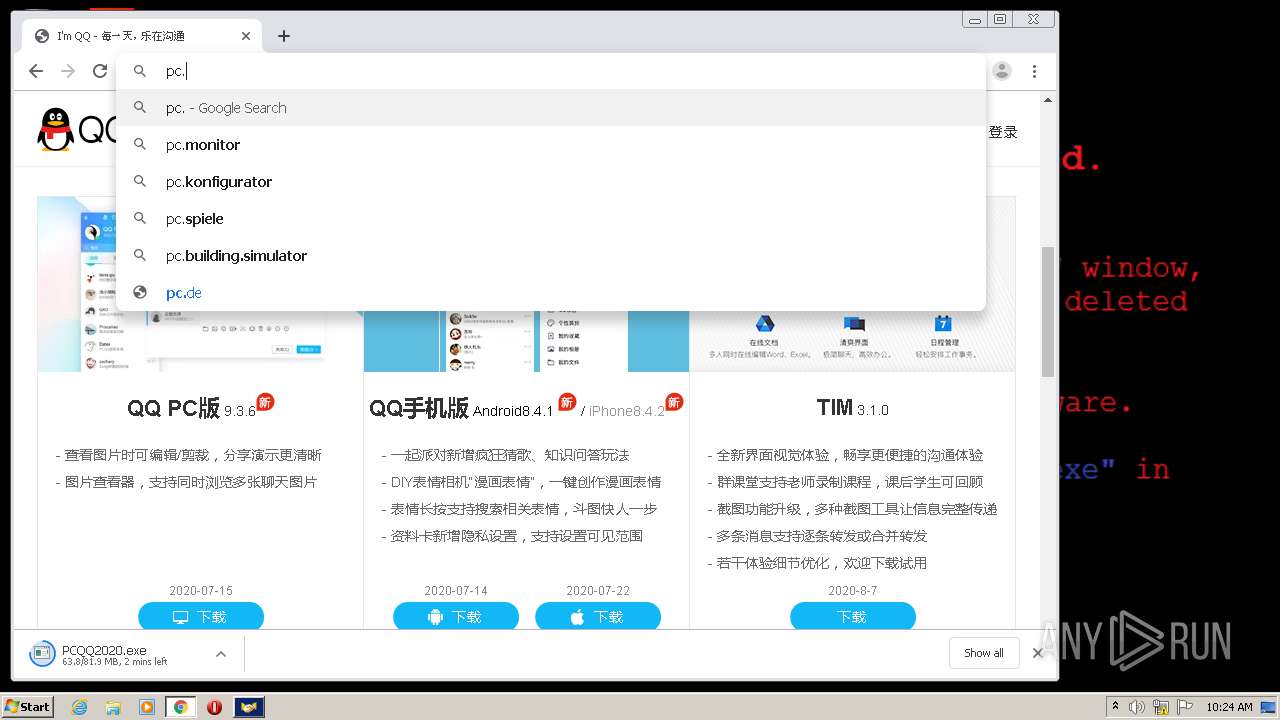The width and height of the screenshot is (1280, 720).
Task: Go to the pc.de site suggestion
Action: pos(551,293)
